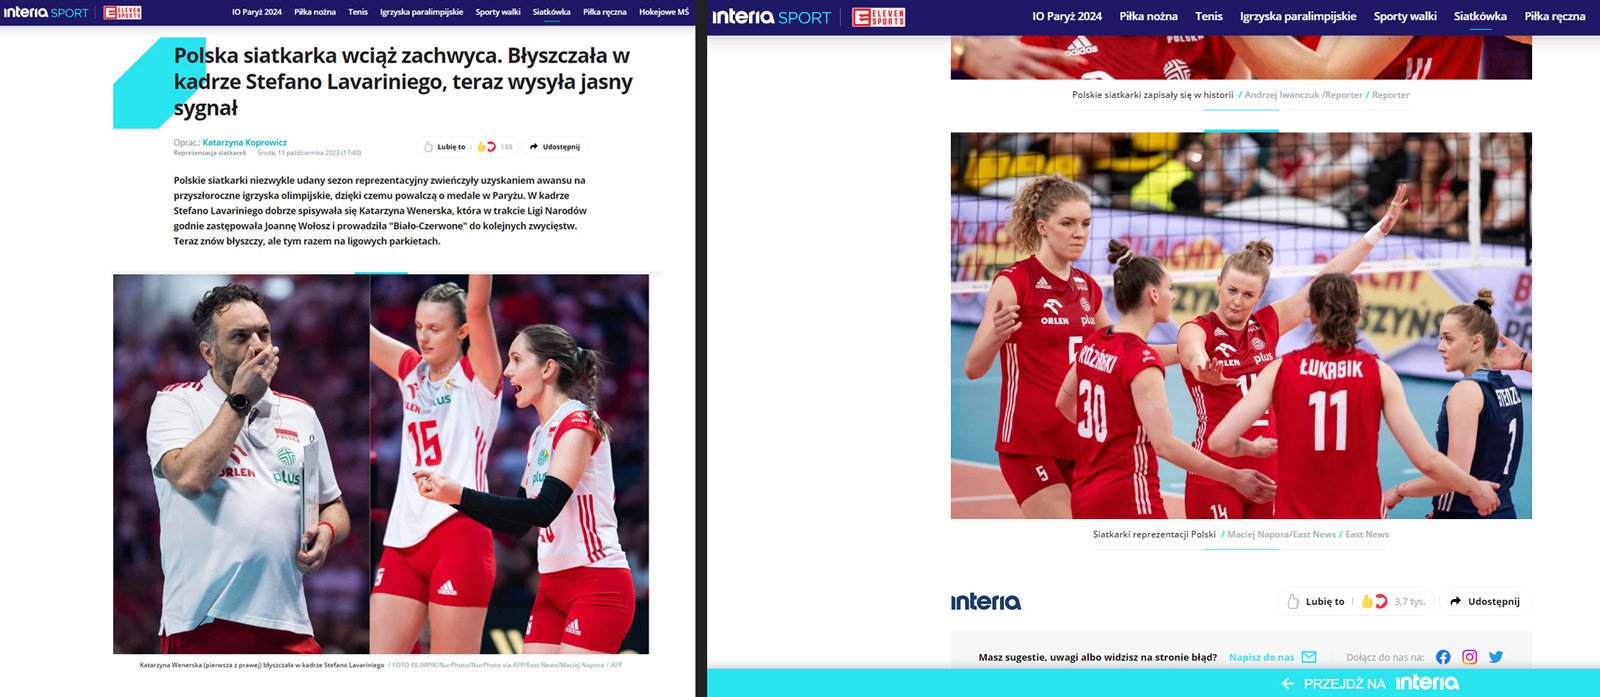Open Tenis menu in right window

pyautogui.click(x=1209, y=16)
